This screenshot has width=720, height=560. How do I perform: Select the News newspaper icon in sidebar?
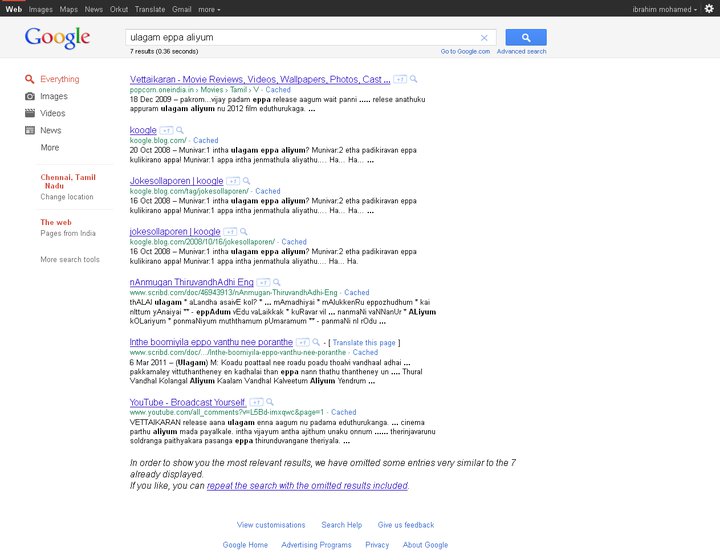coord(30,130)
